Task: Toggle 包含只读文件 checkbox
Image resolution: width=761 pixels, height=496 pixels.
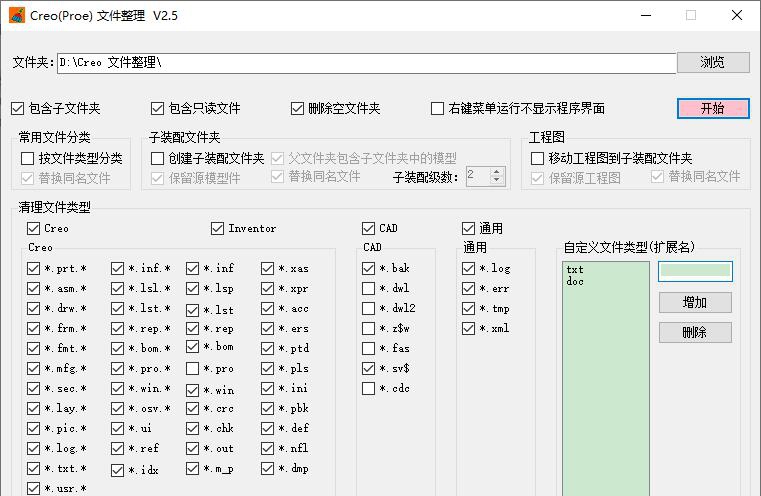Action: [x=157, y=108]
